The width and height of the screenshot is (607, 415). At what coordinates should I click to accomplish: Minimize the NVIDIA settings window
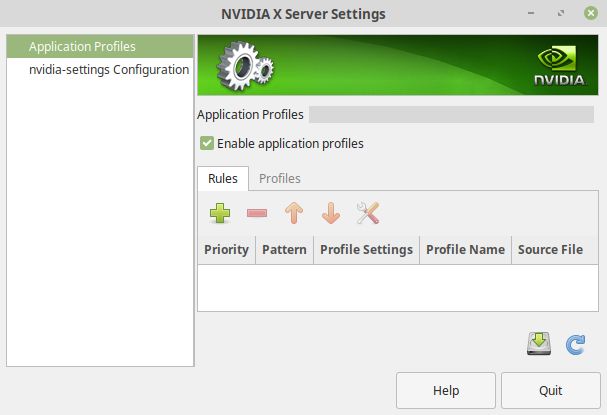(531, 14)
